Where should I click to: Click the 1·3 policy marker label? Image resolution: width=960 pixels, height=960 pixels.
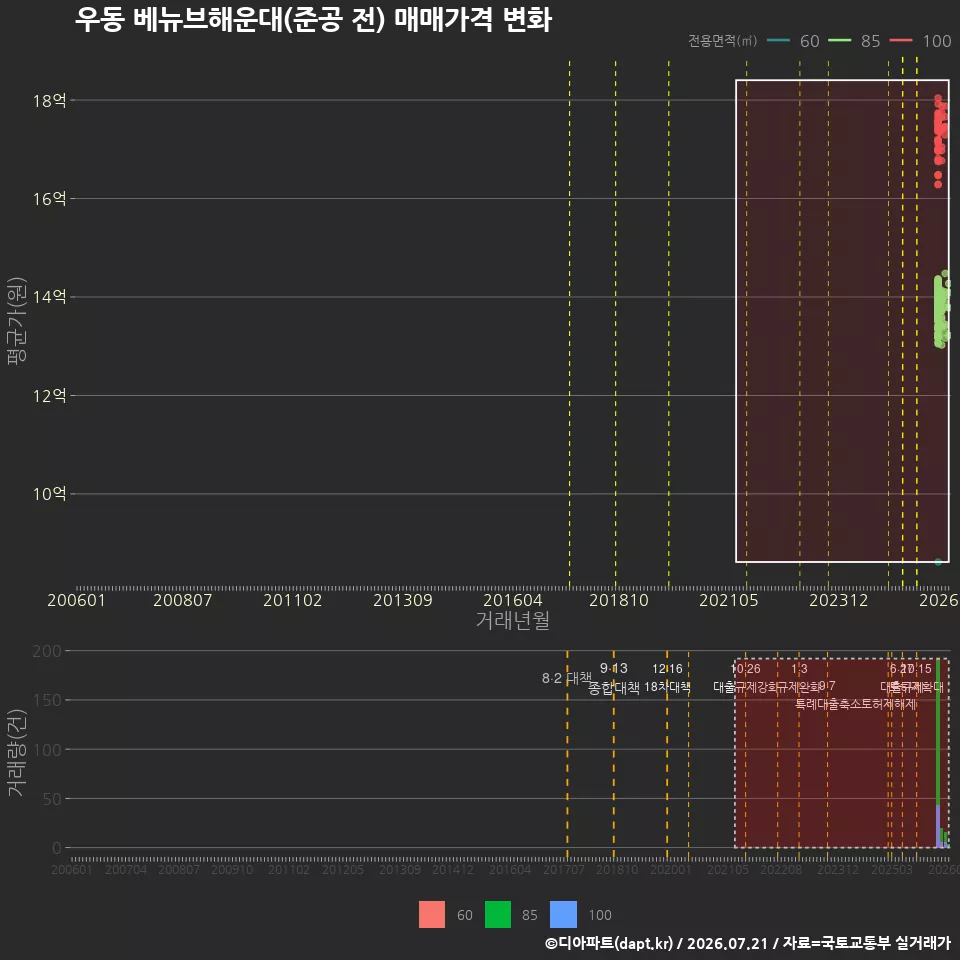click(799, 669)
